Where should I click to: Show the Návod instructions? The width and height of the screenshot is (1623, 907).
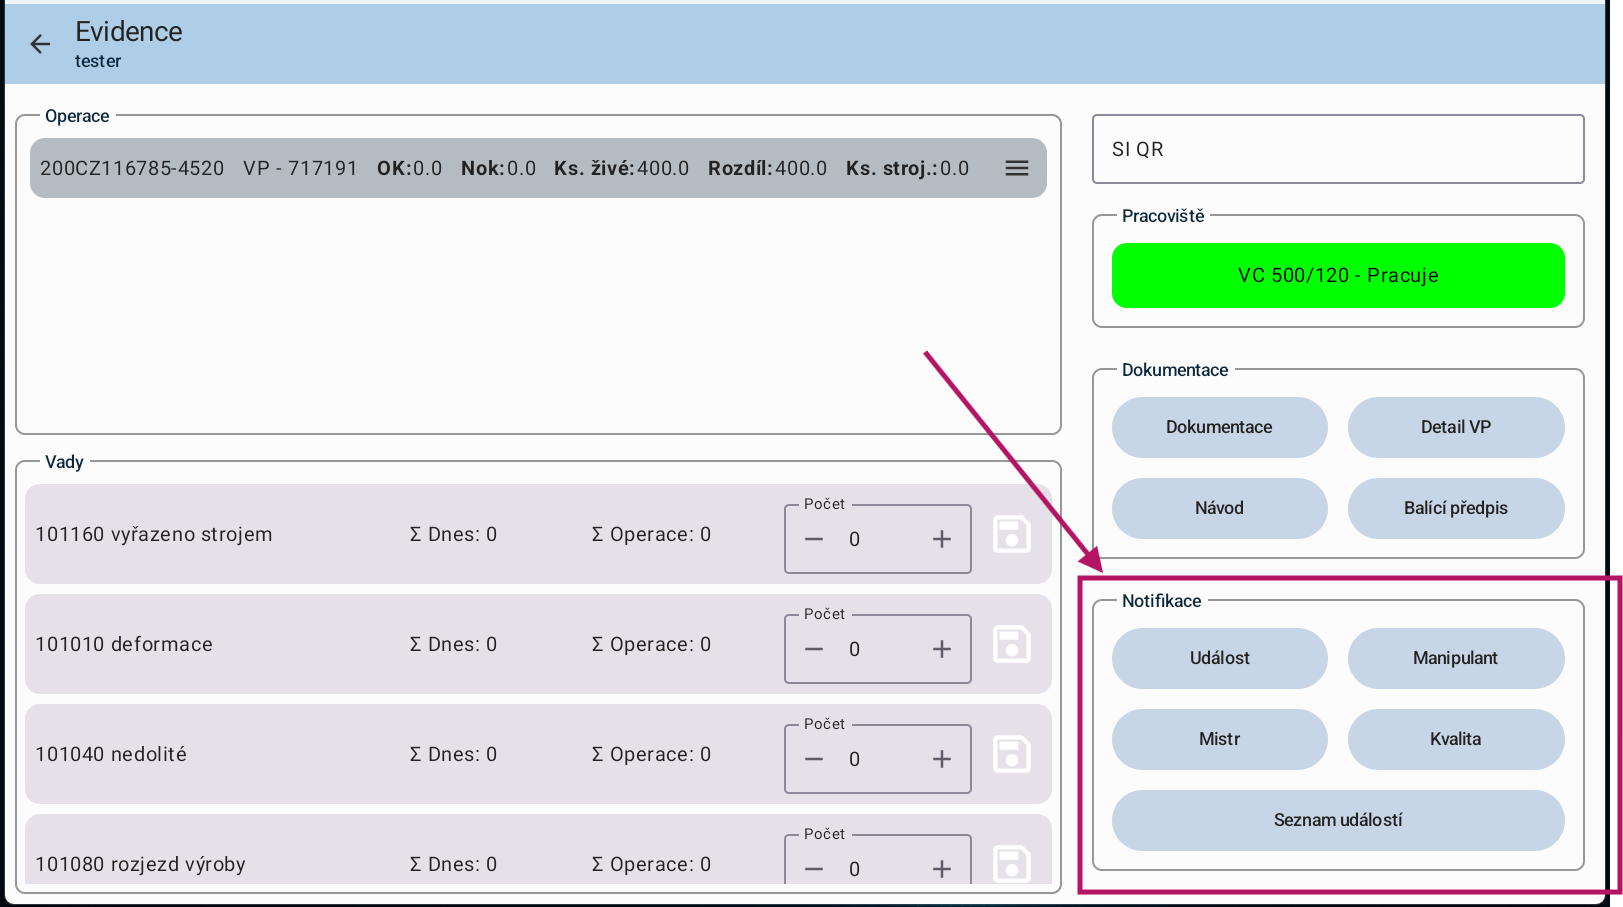click(1219, 508)
